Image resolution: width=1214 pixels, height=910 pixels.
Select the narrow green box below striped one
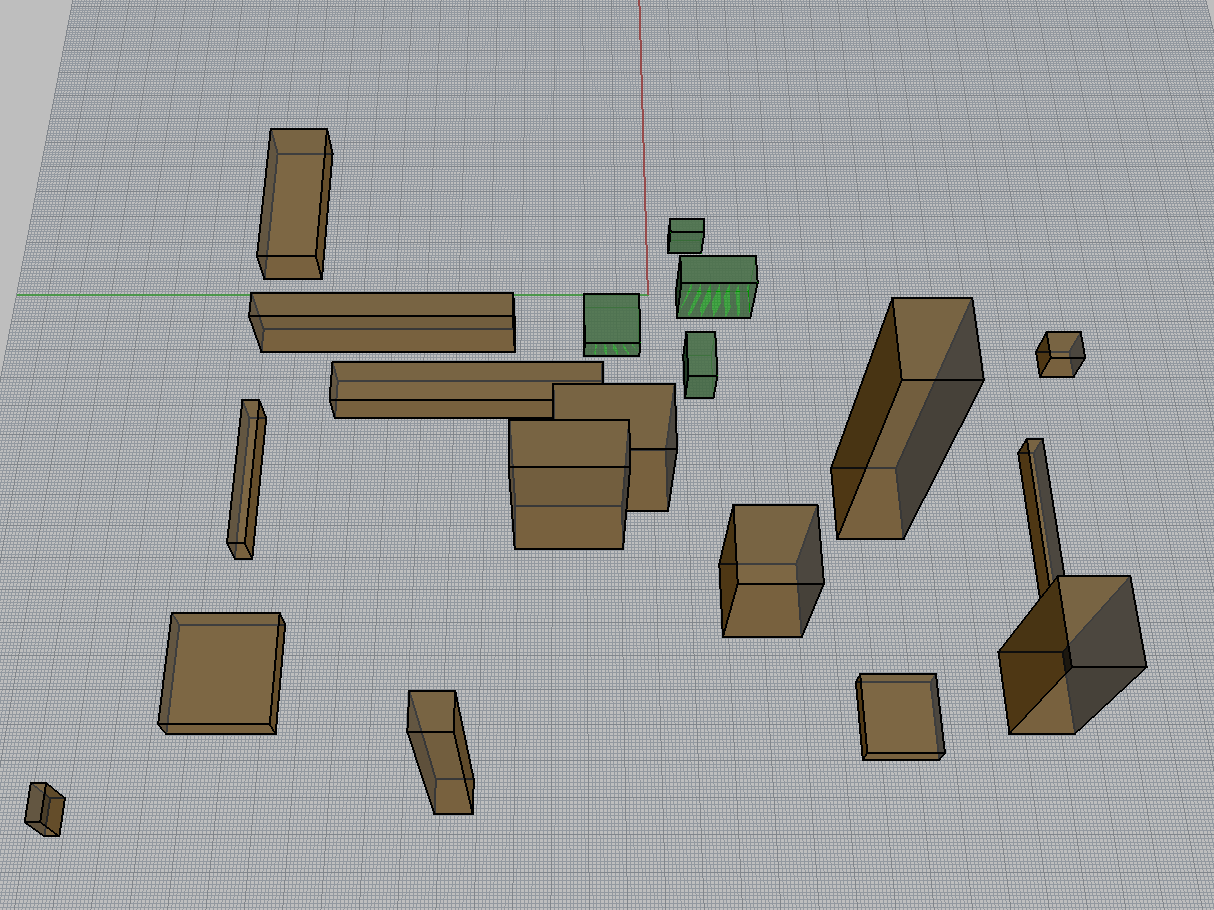click(x=700, y=365)
